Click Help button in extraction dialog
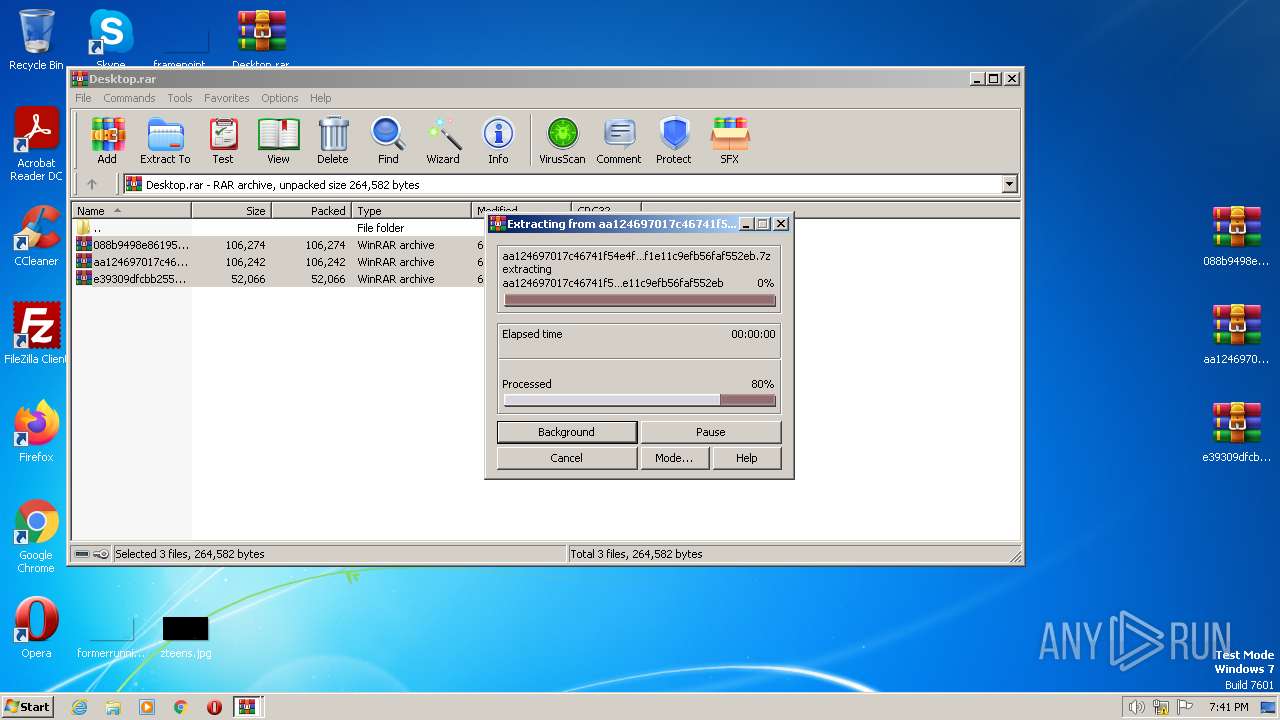Screen dimensions: 1280x720 (x=747, y=458)
